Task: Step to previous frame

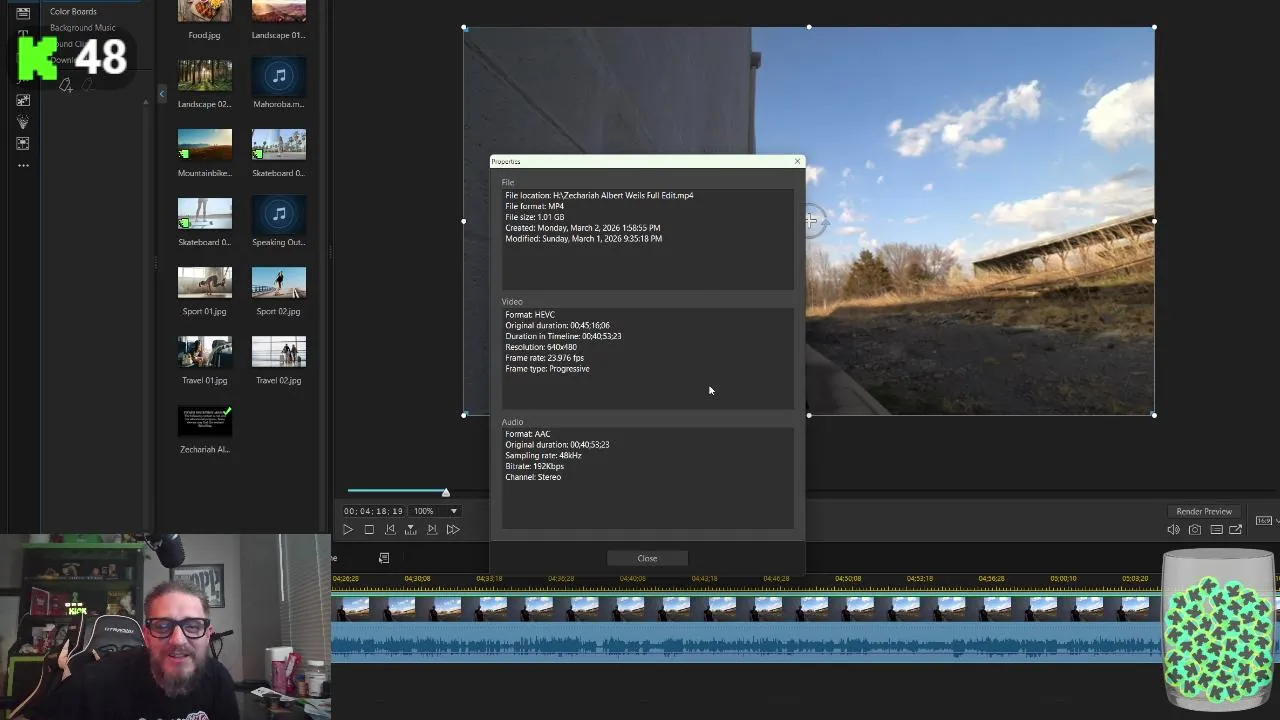Action: pos(390,530)
